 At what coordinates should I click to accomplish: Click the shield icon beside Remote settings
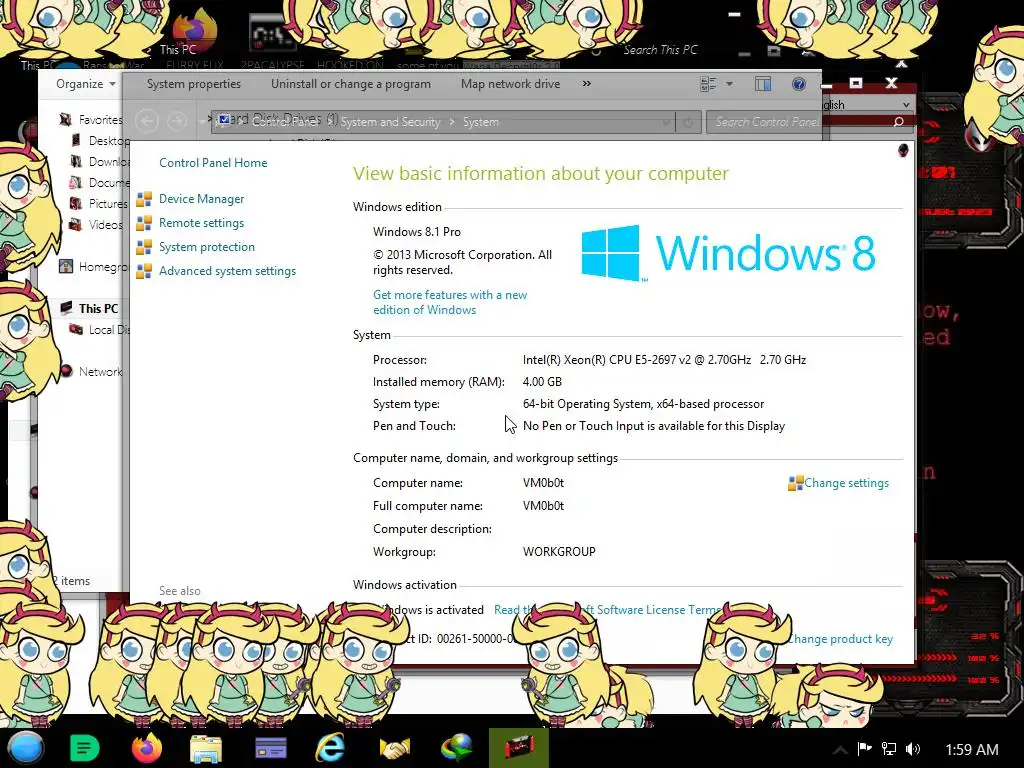point(144,223)
